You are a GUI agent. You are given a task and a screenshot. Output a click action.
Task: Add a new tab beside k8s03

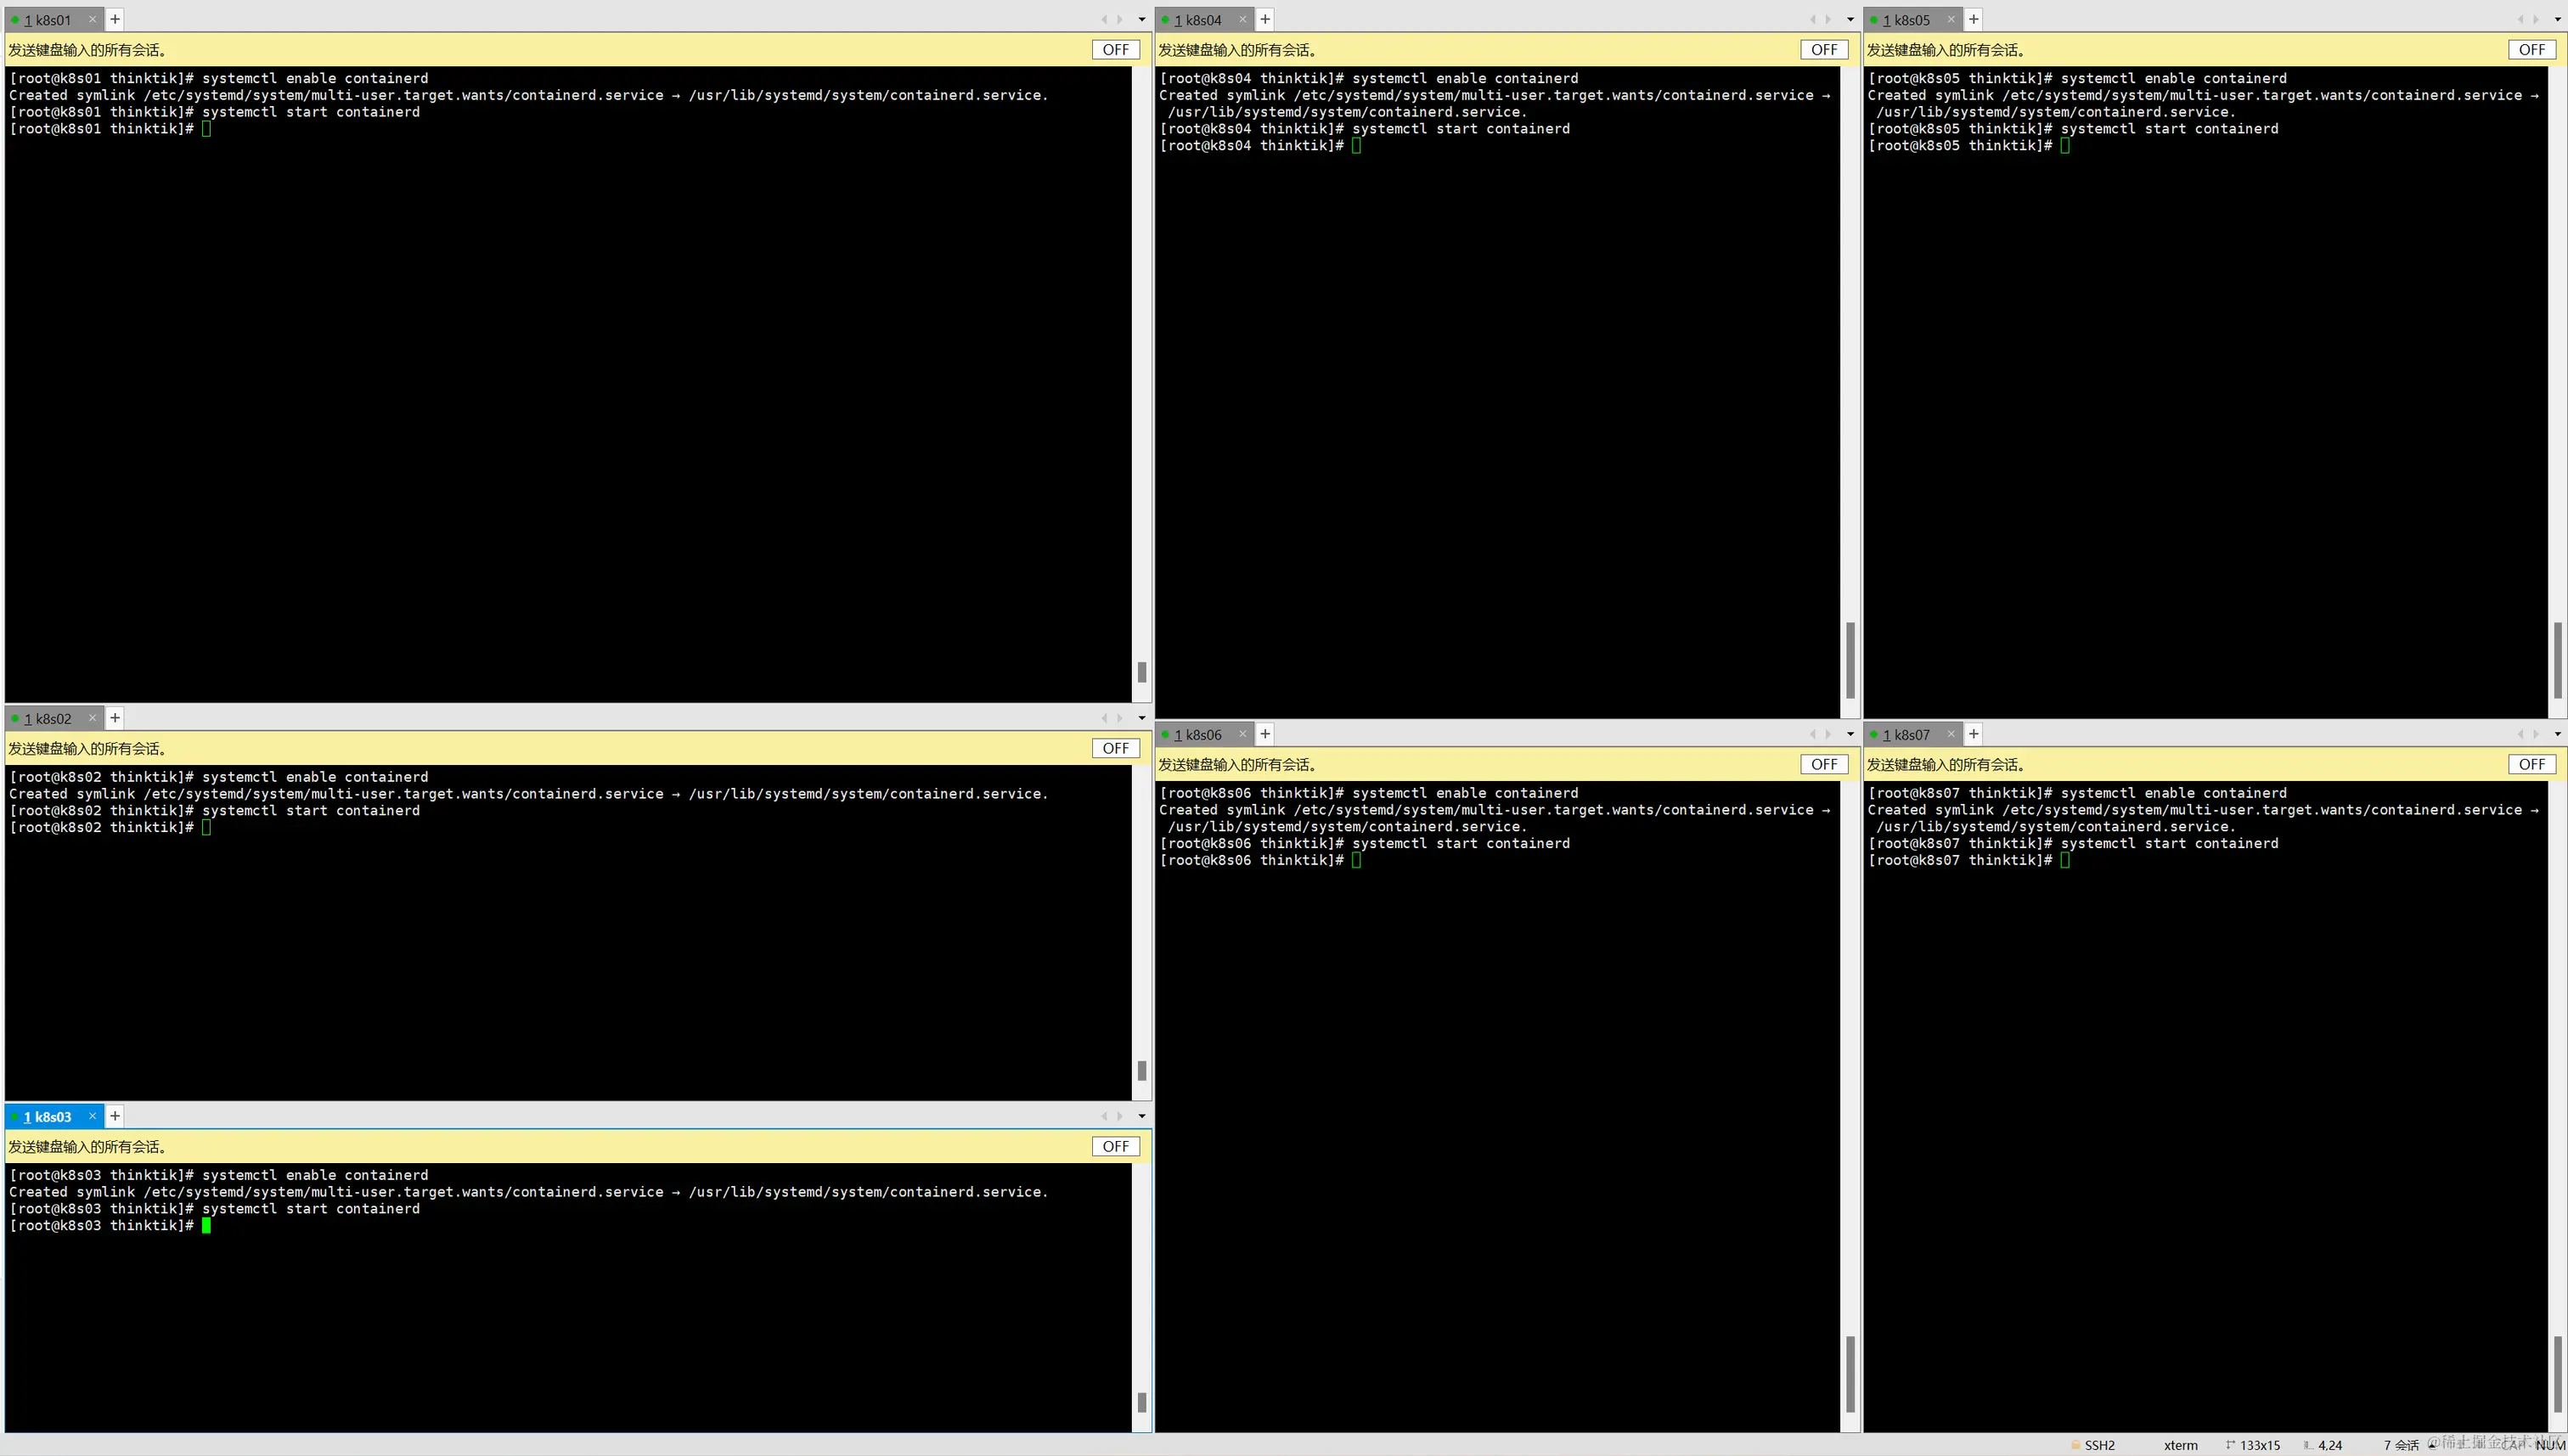click(115, 1116)
